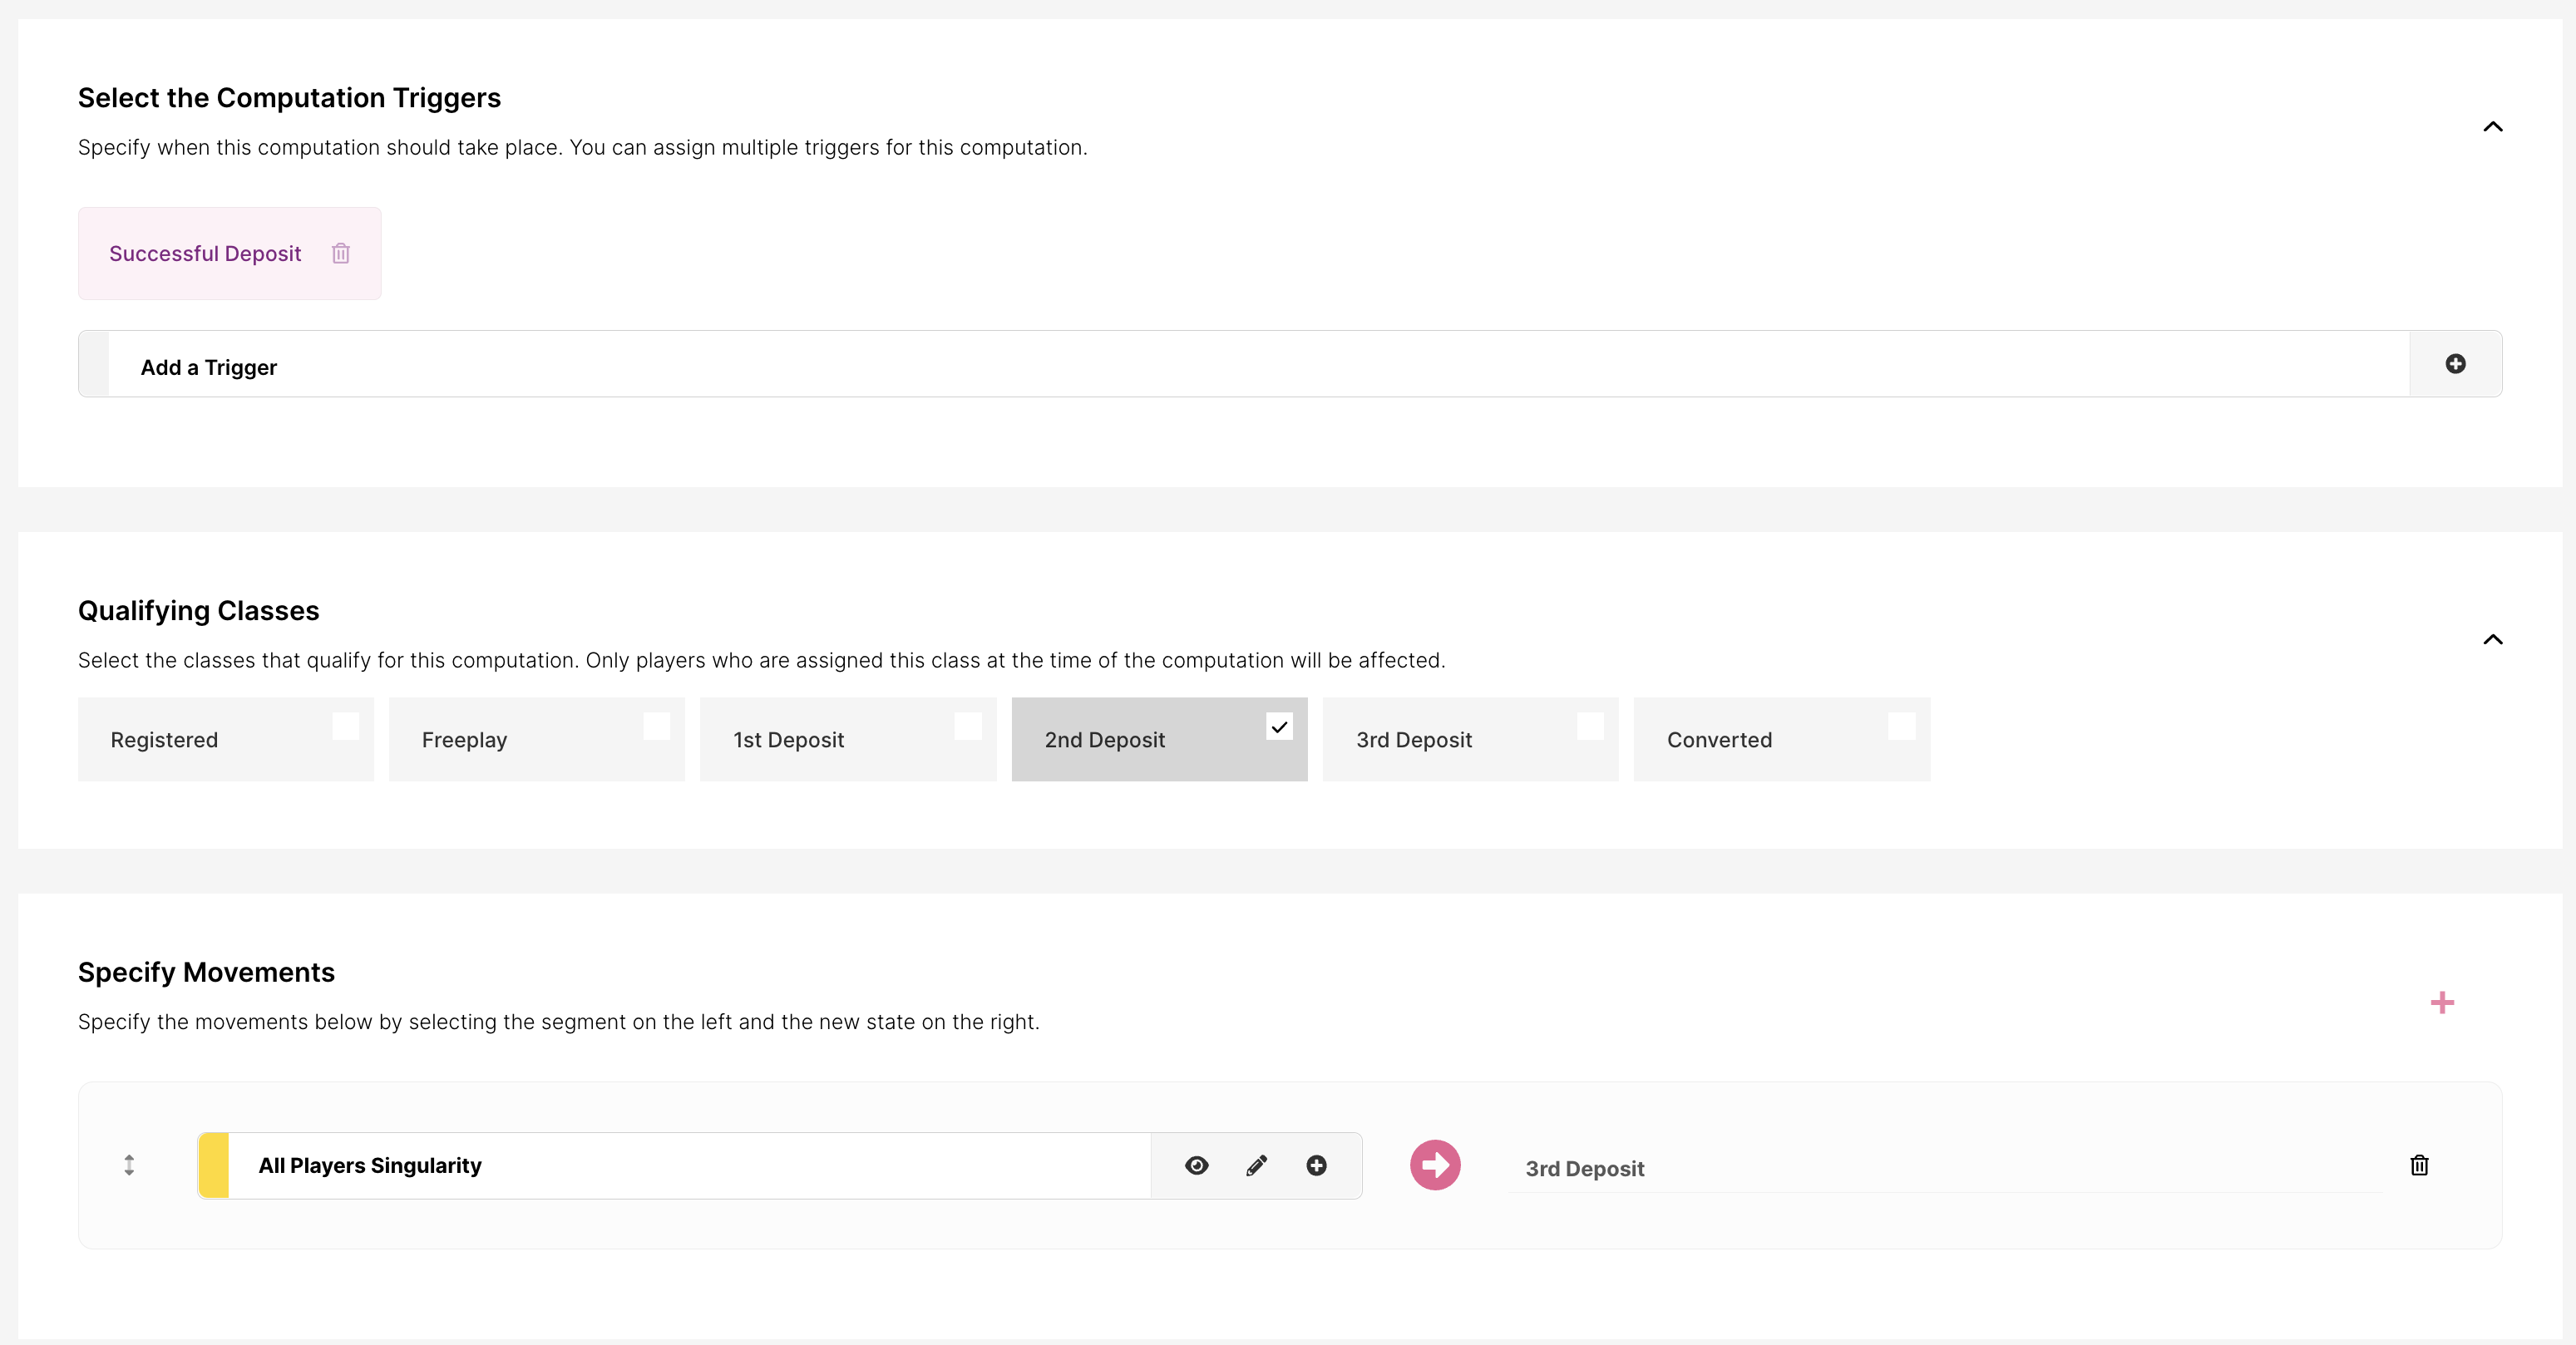Click the reorder handle of movement row
The width and height of the screenshot is (2576, 1345).
[x=129, y=1165]
